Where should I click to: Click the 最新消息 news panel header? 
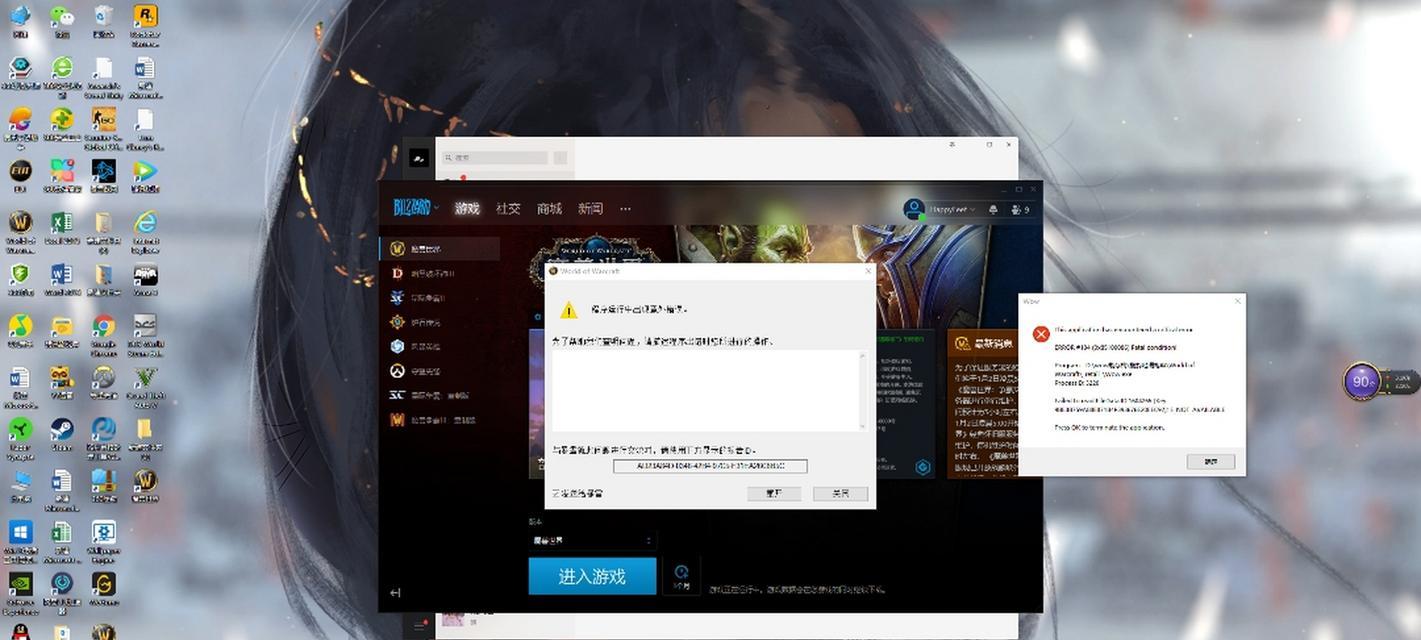982,343
